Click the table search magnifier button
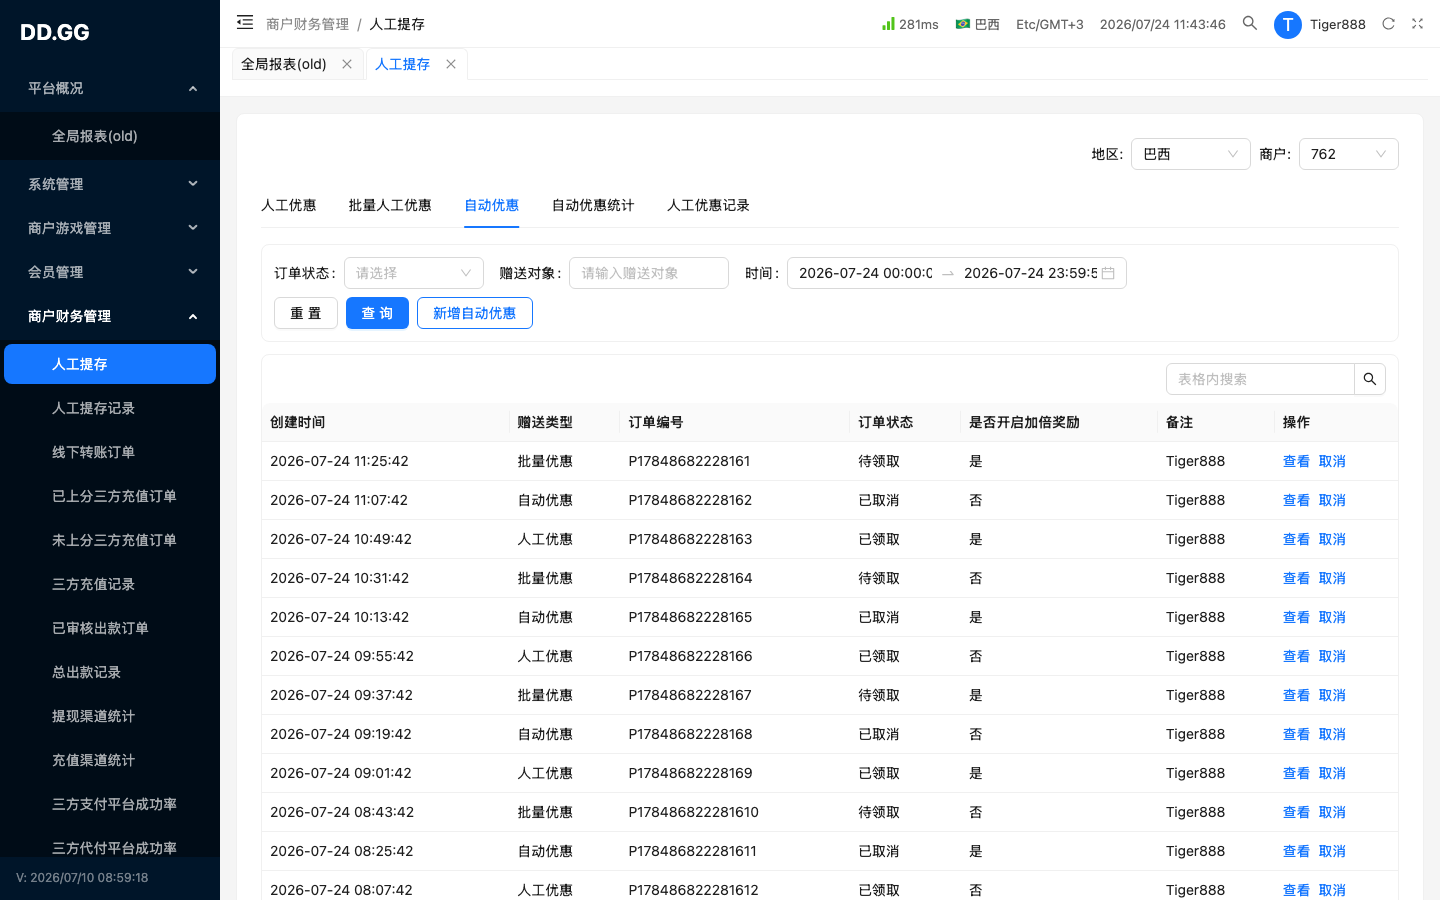The height and width of the screenshot is (900, 1440). 1370,379
